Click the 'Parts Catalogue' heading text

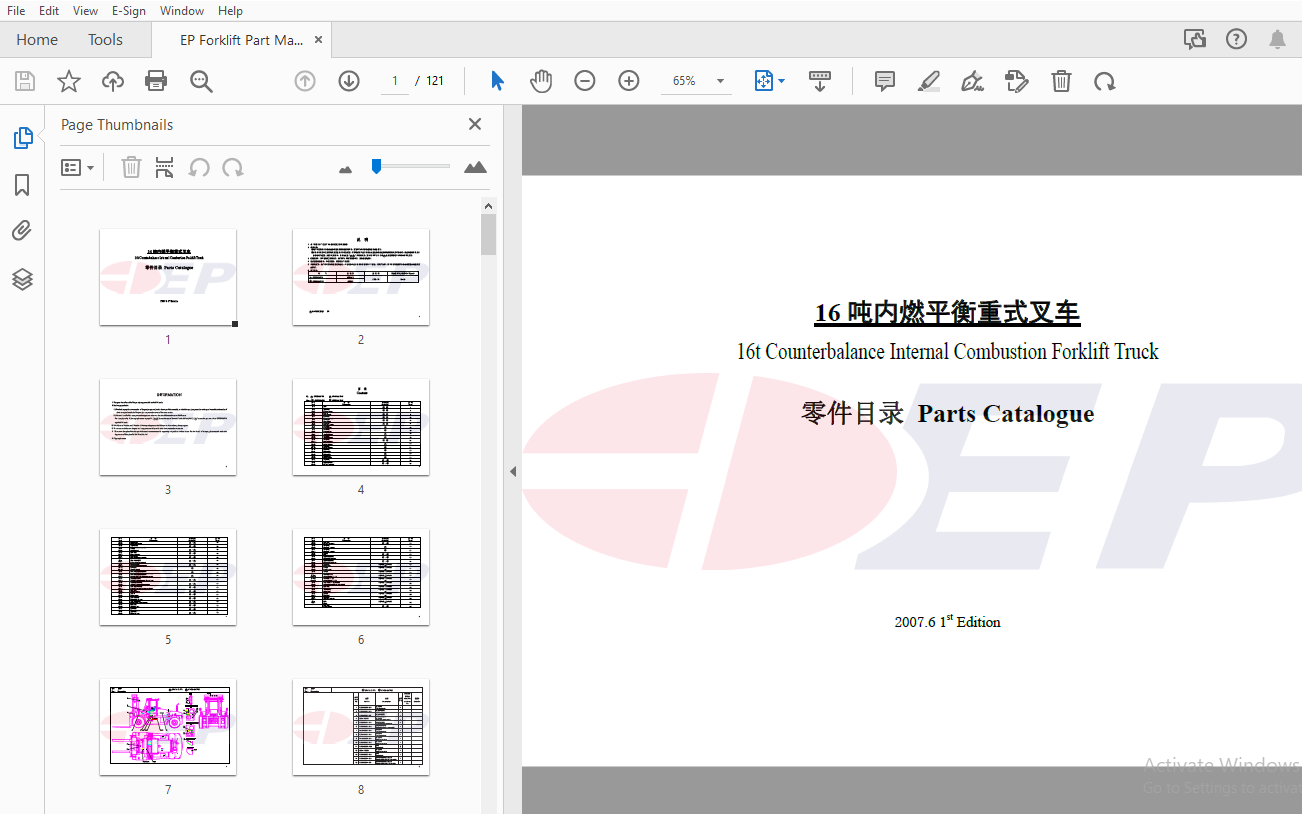point(1006,413)
